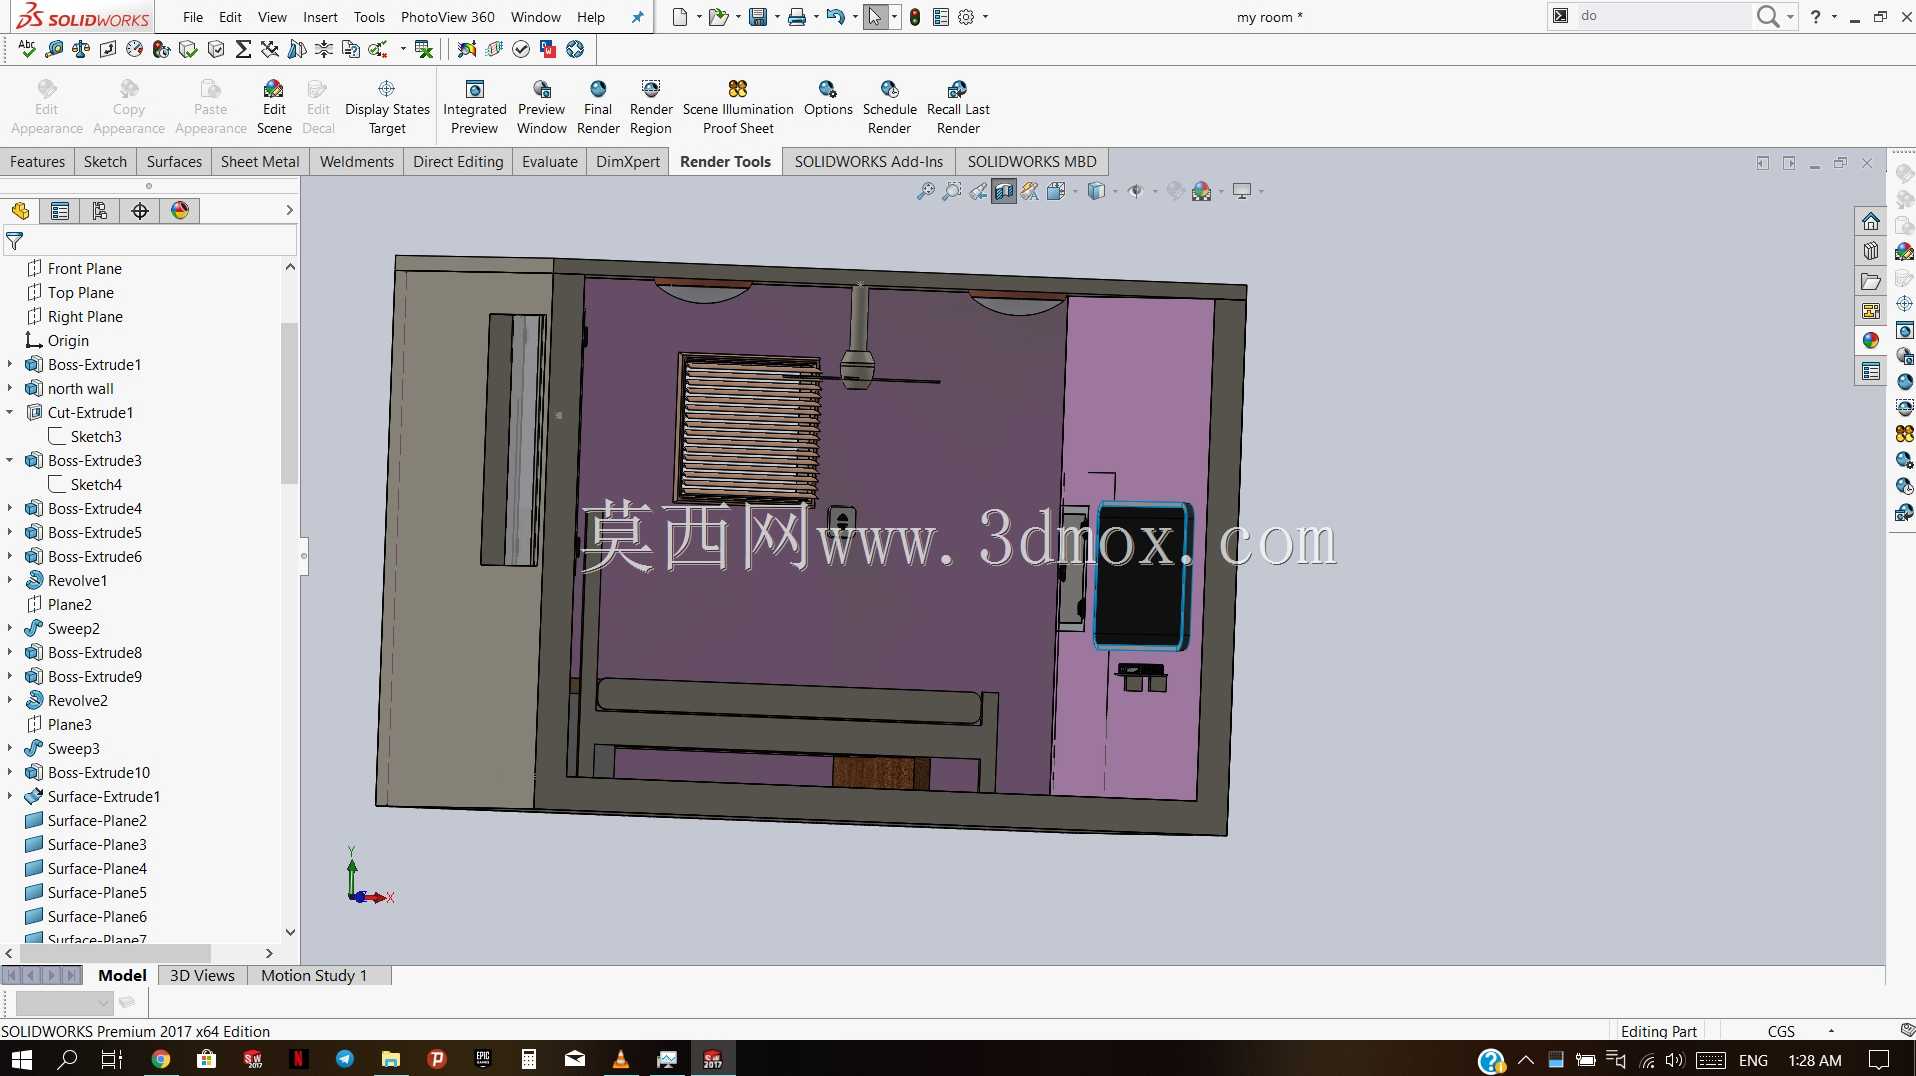Switch to the ConfigurationManager tab
Screen dimensions: 1916x1076
100,211
